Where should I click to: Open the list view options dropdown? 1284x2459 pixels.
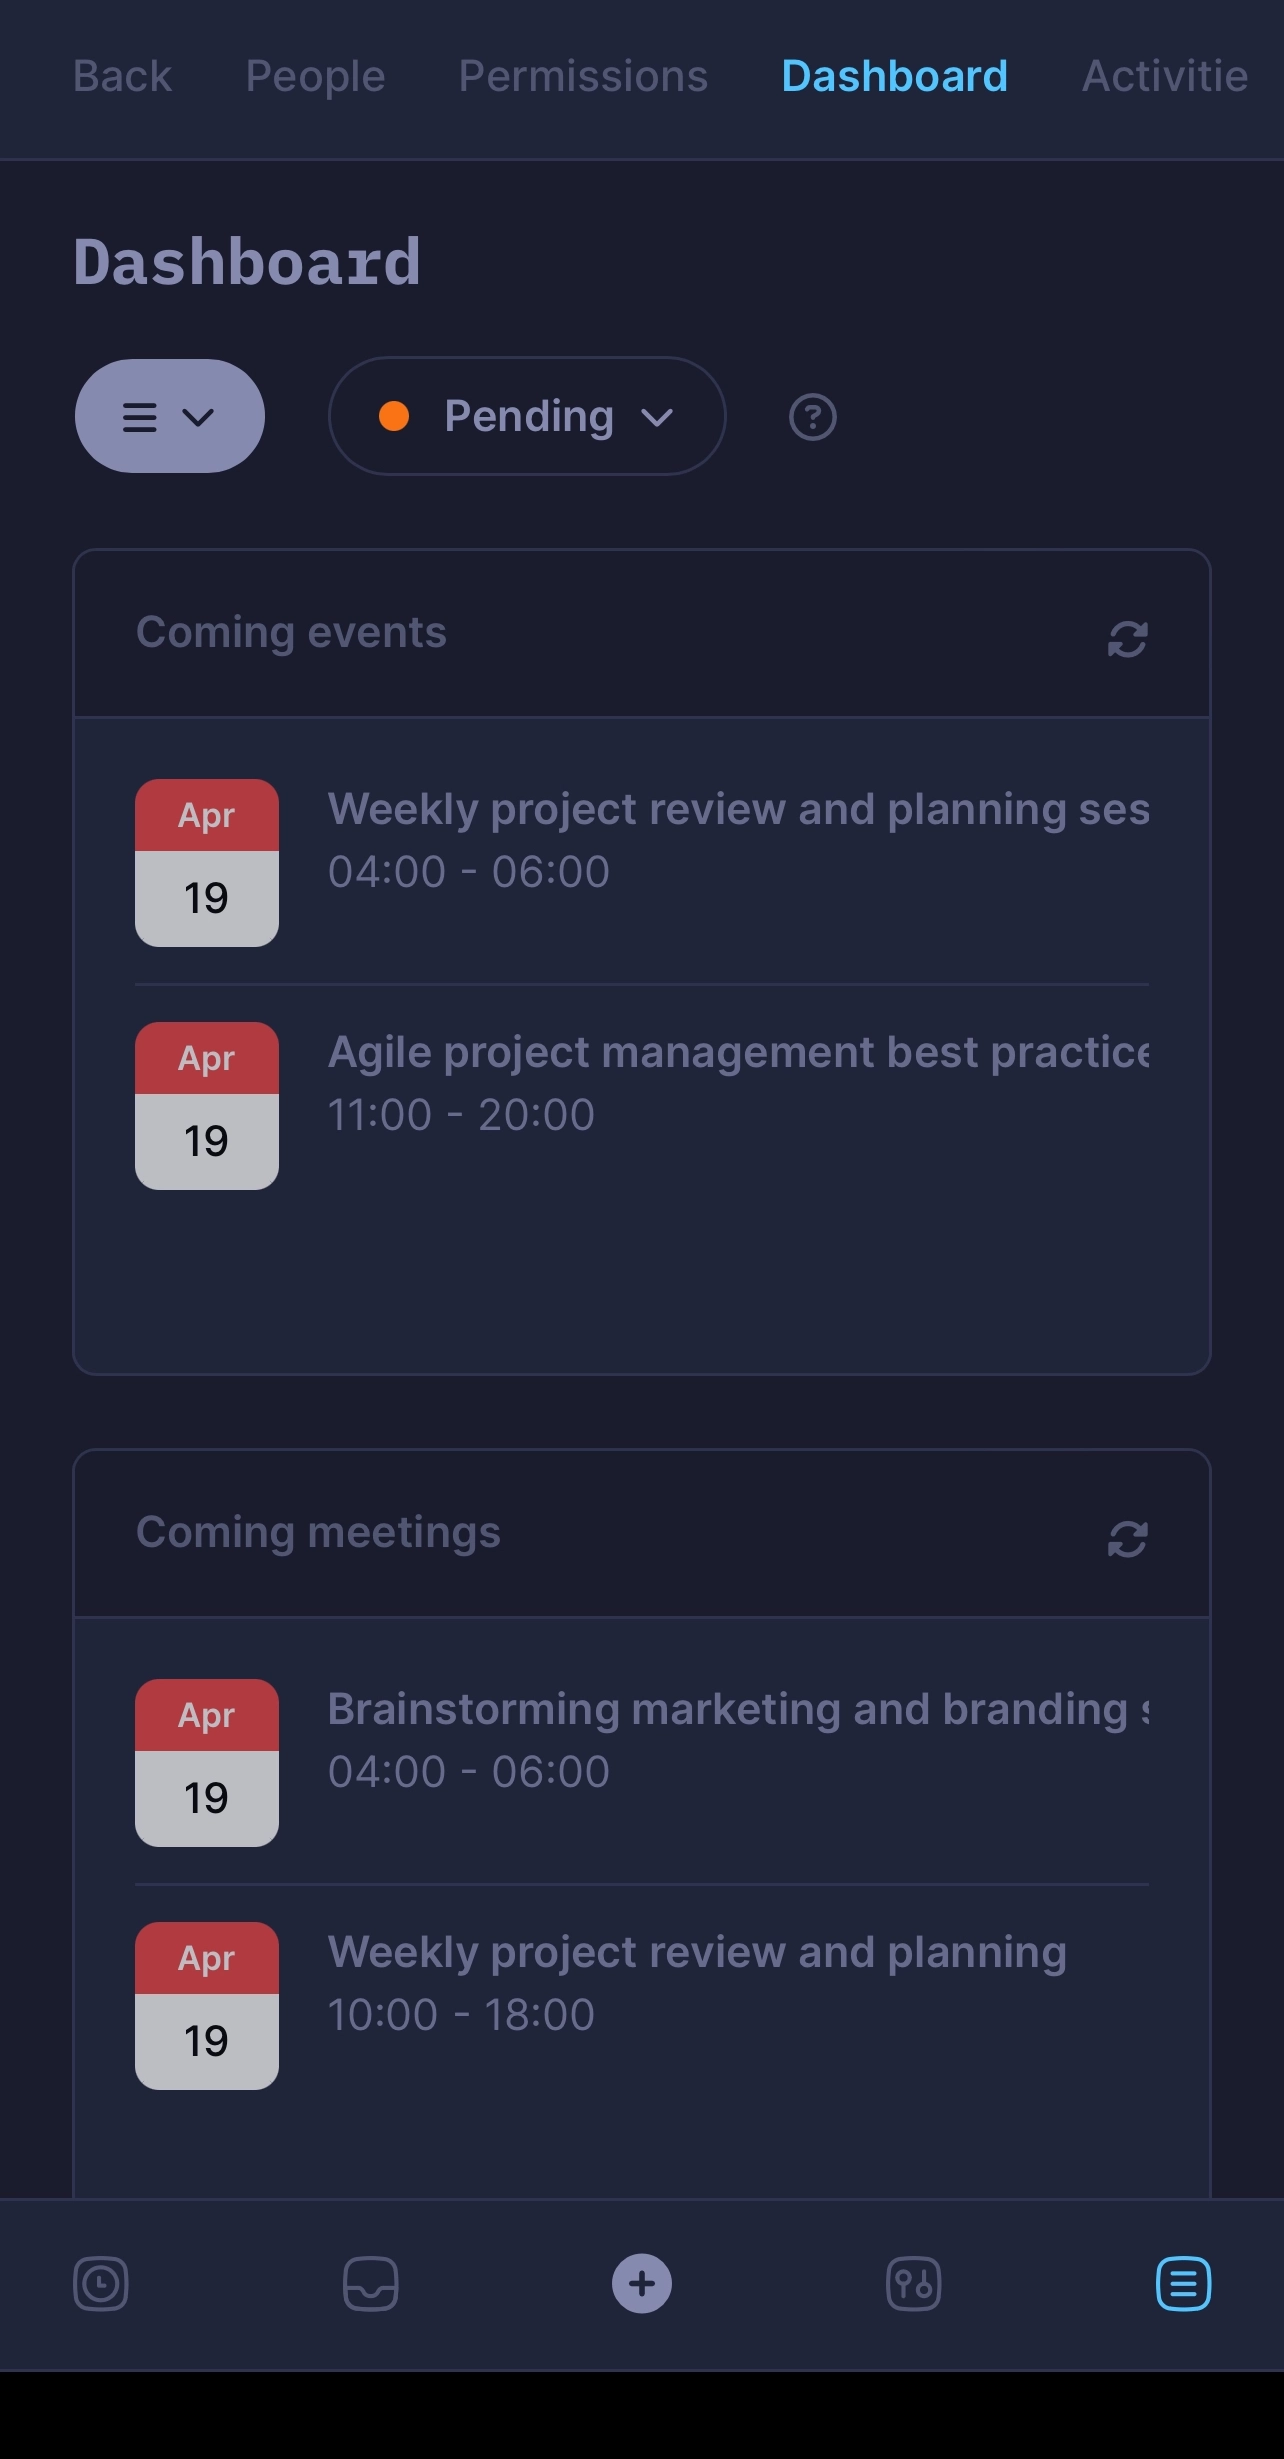point(169,417)
